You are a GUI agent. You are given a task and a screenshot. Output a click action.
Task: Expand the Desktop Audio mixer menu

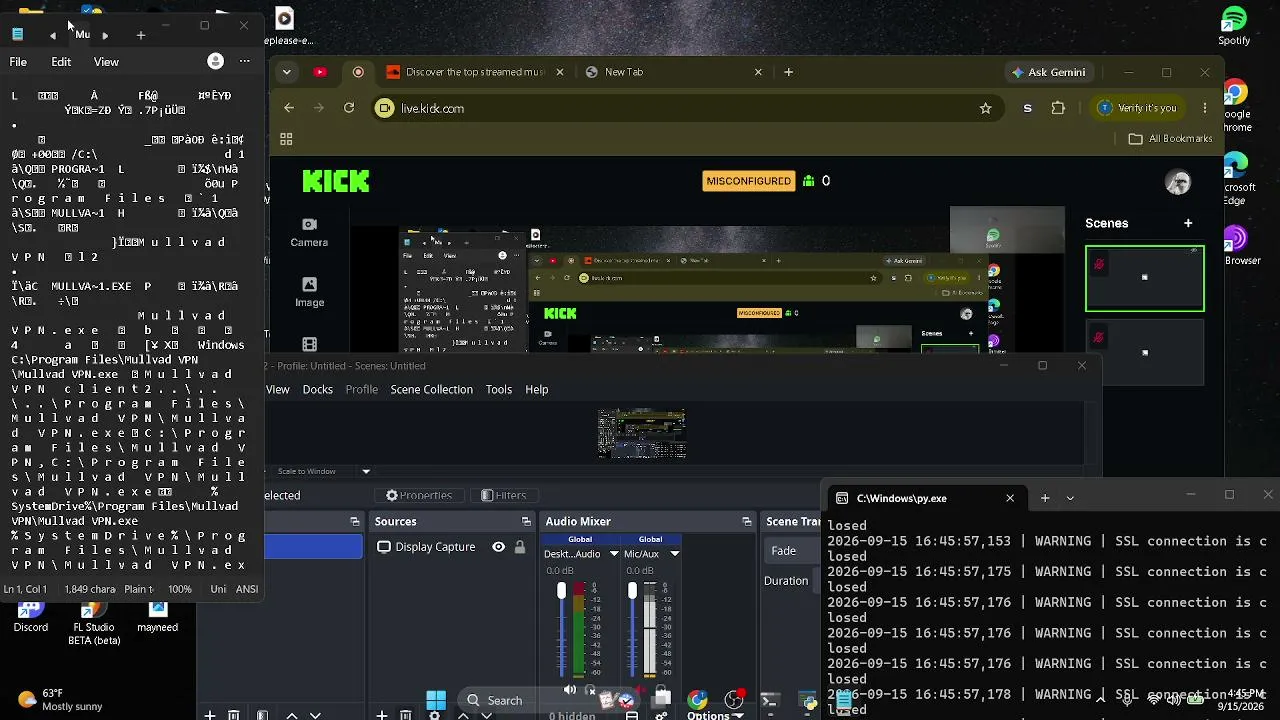pyautogui.click(x=614, y=554)
